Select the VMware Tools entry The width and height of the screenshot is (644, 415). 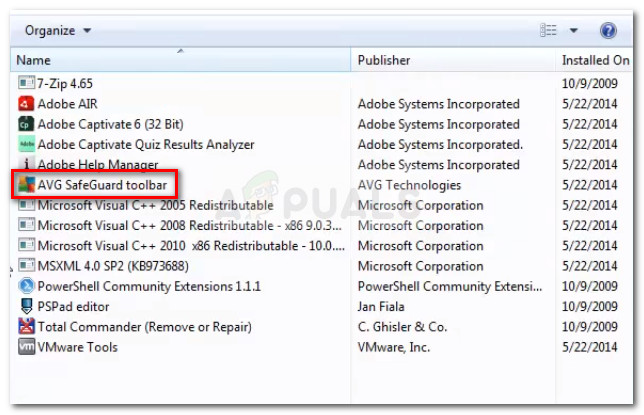click(77, 347)
